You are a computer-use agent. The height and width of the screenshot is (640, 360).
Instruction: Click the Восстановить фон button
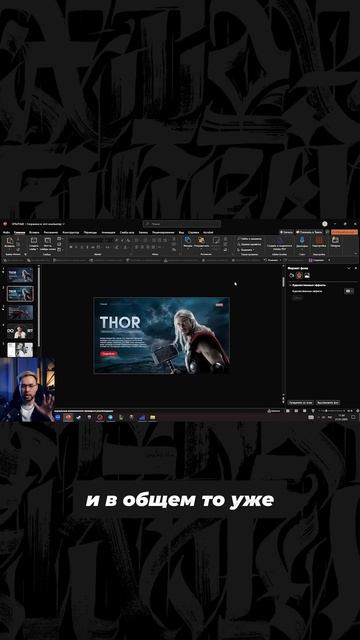click(x=328, y=403)
